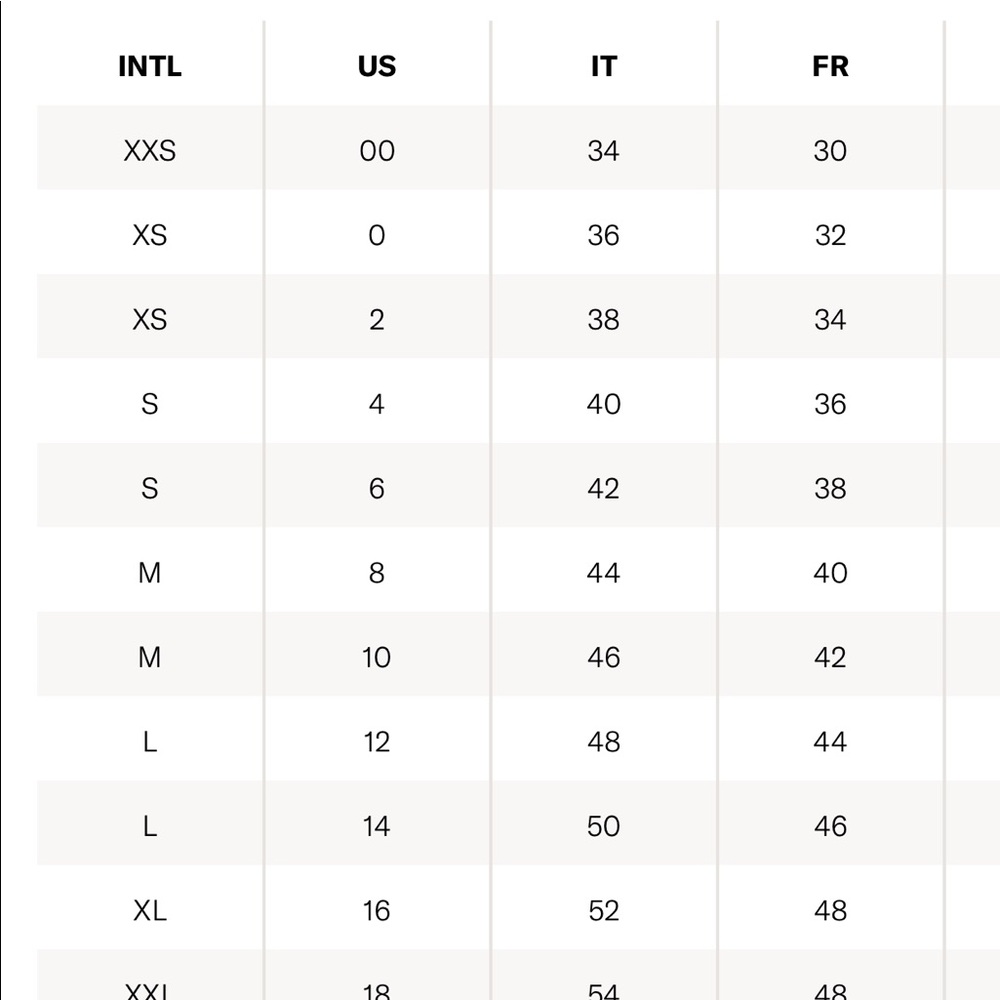Select US size 4 cell
Screen dimensions: 1000x1000
click(376, 404)
